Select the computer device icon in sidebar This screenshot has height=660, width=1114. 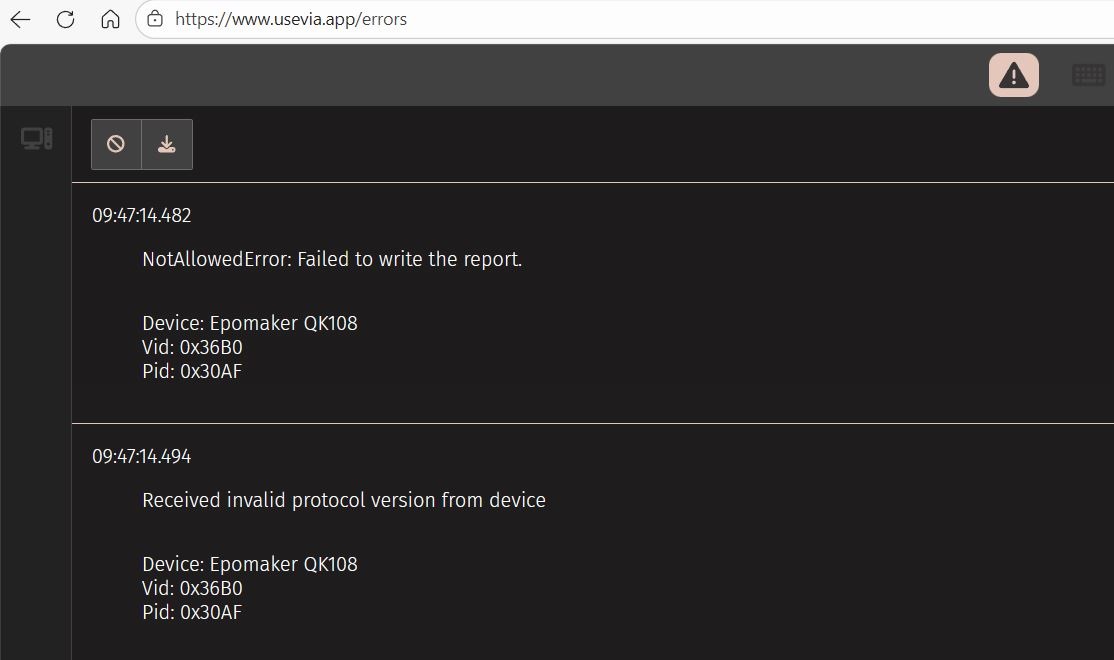click(37, 139)
